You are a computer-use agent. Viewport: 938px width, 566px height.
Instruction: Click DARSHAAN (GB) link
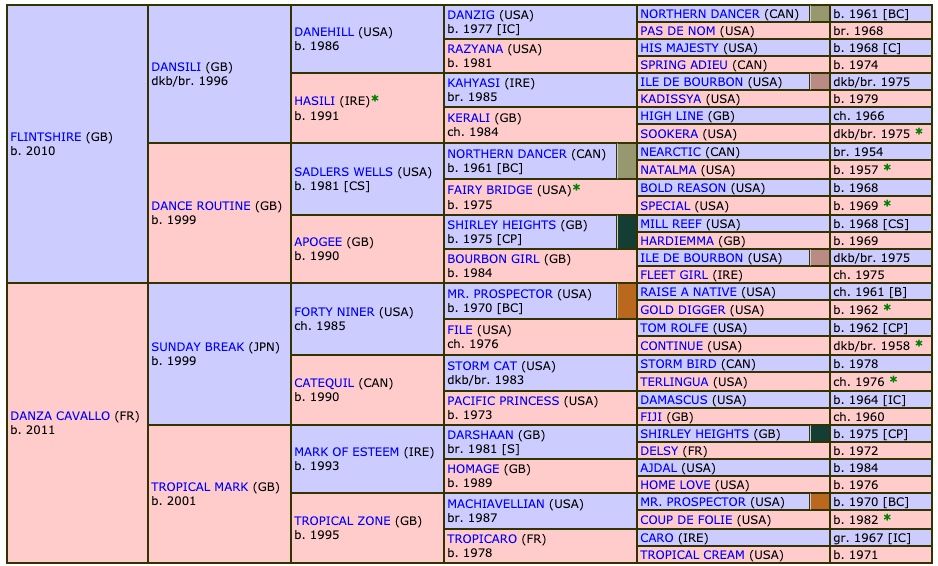(480, 436)
